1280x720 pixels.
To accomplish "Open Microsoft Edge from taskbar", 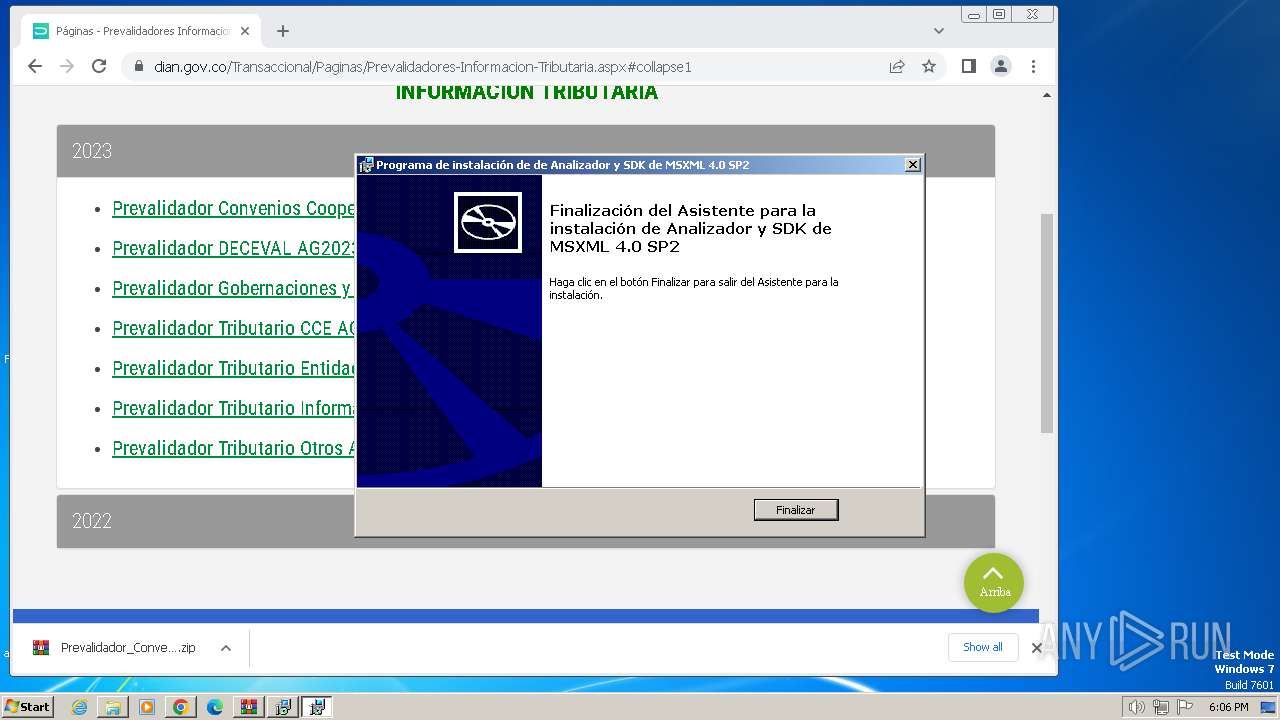I will point(215,707).
